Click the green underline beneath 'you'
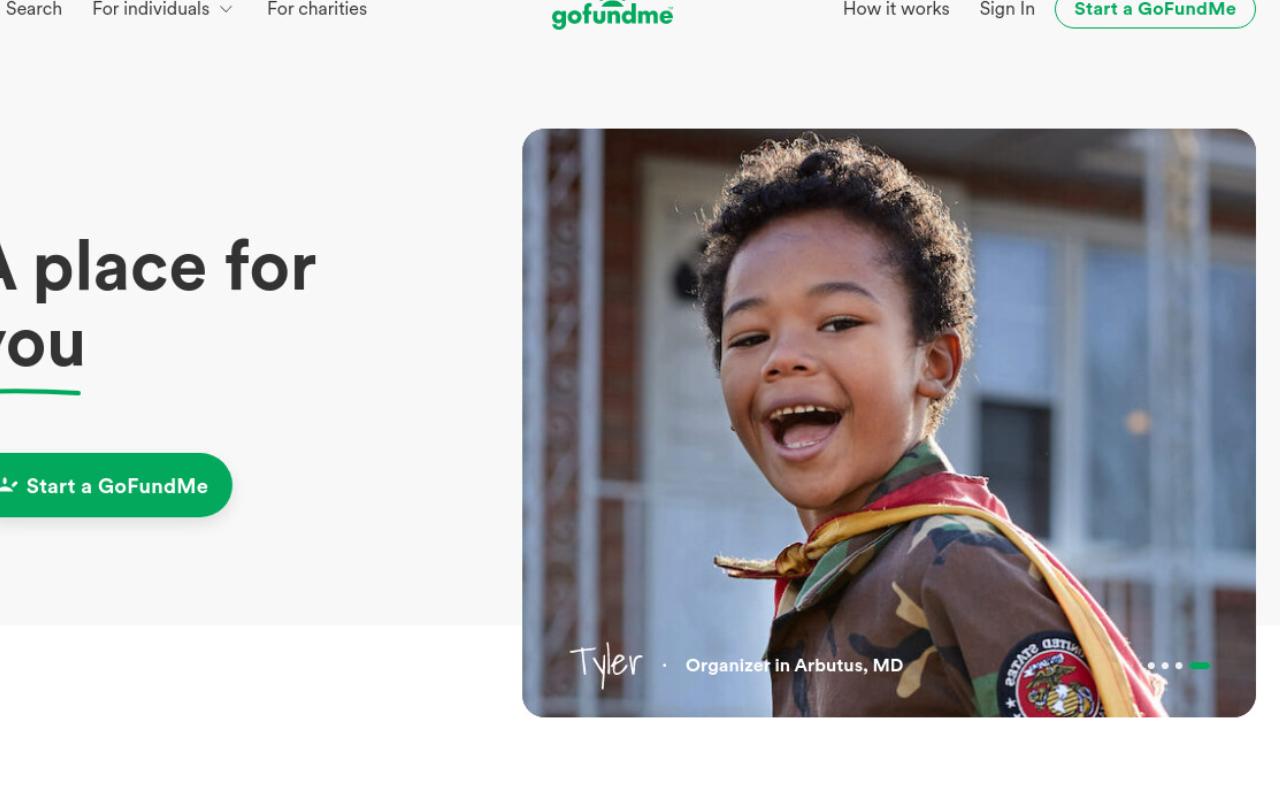 [x=40, y=392]
